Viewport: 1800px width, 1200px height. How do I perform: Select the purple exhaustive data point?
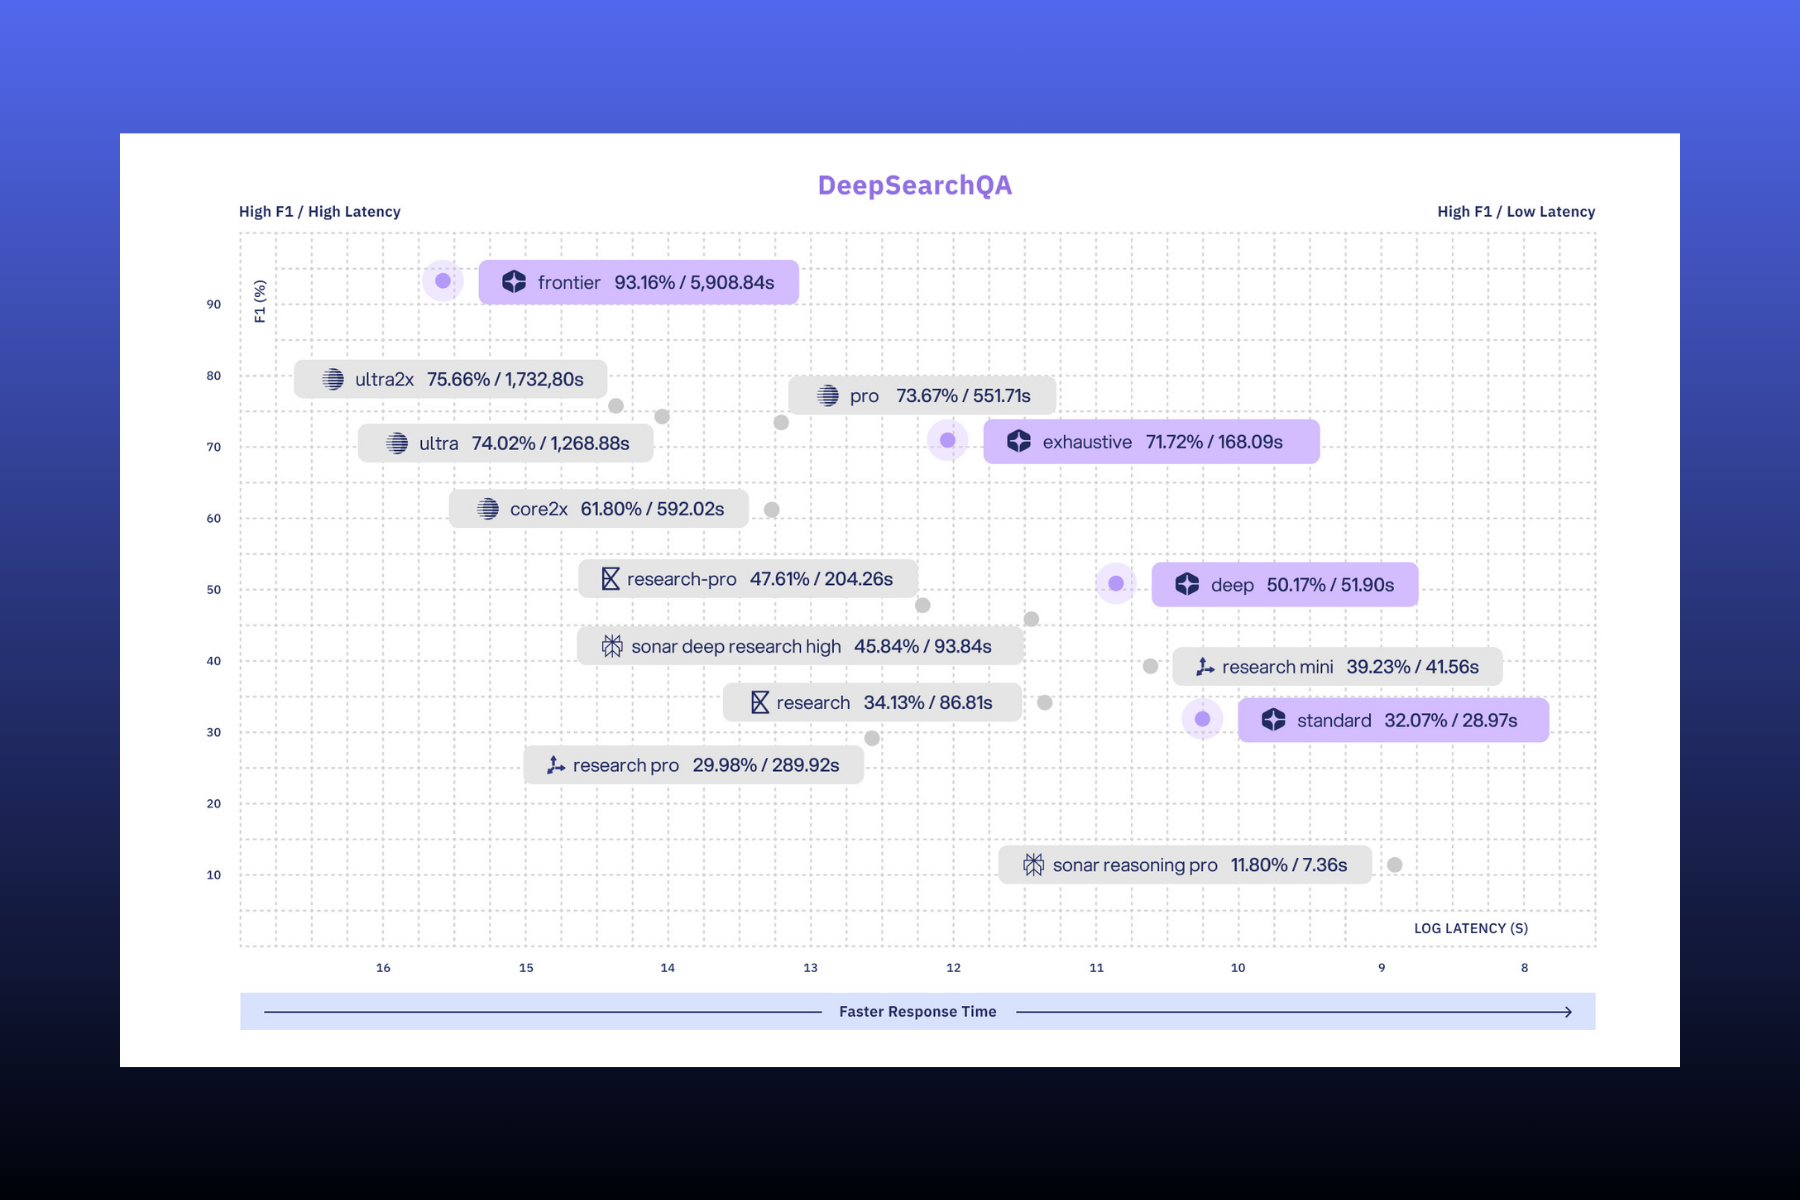click(x=948, y=440)
